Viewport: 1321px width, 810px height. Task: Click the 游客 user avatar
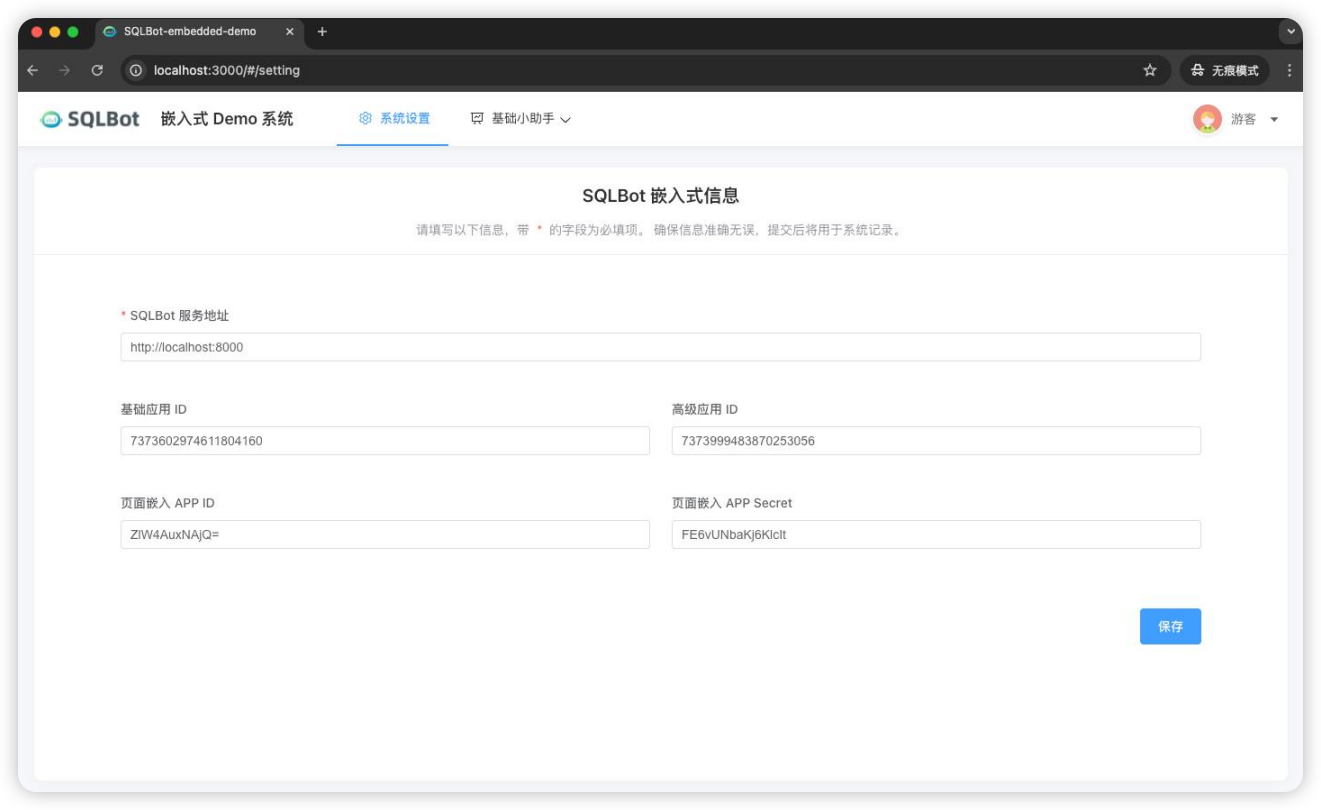(1207, 119)
